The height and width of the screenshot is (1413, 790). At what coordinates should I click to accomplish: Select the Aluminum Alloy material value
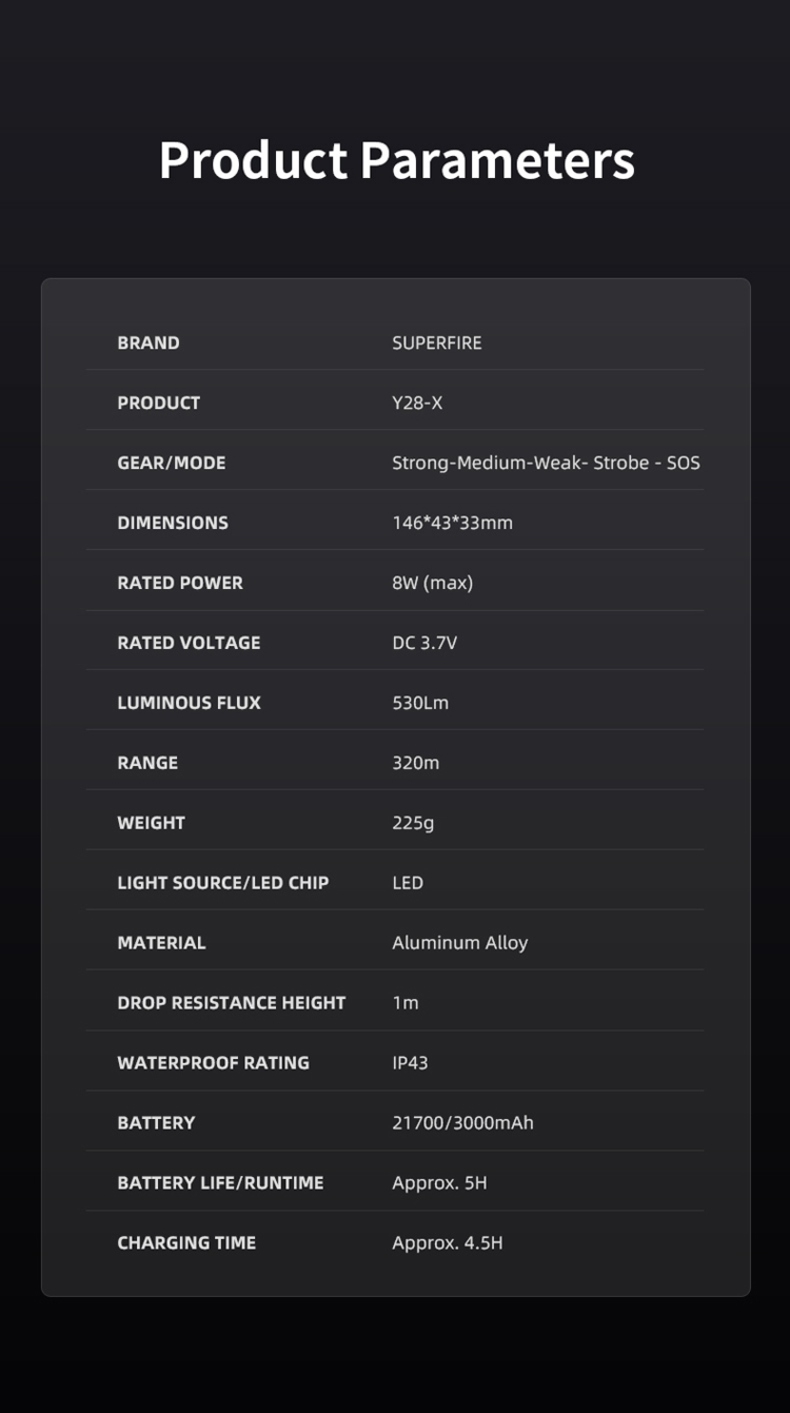[459, 943]
